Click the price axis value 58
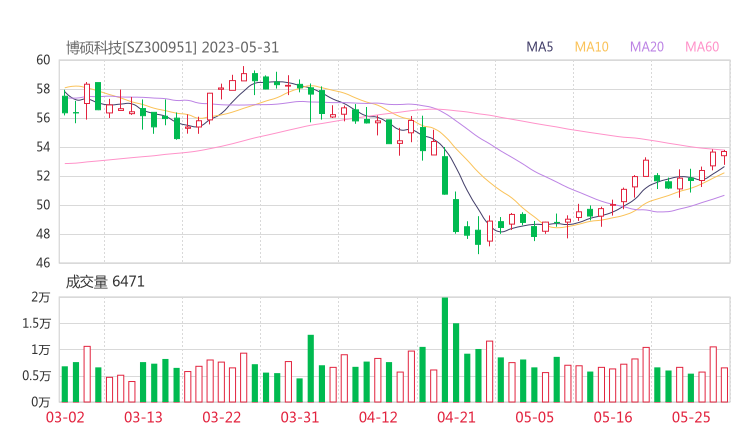740x440 pixels. pyautogui.click(x=43, y=89)
